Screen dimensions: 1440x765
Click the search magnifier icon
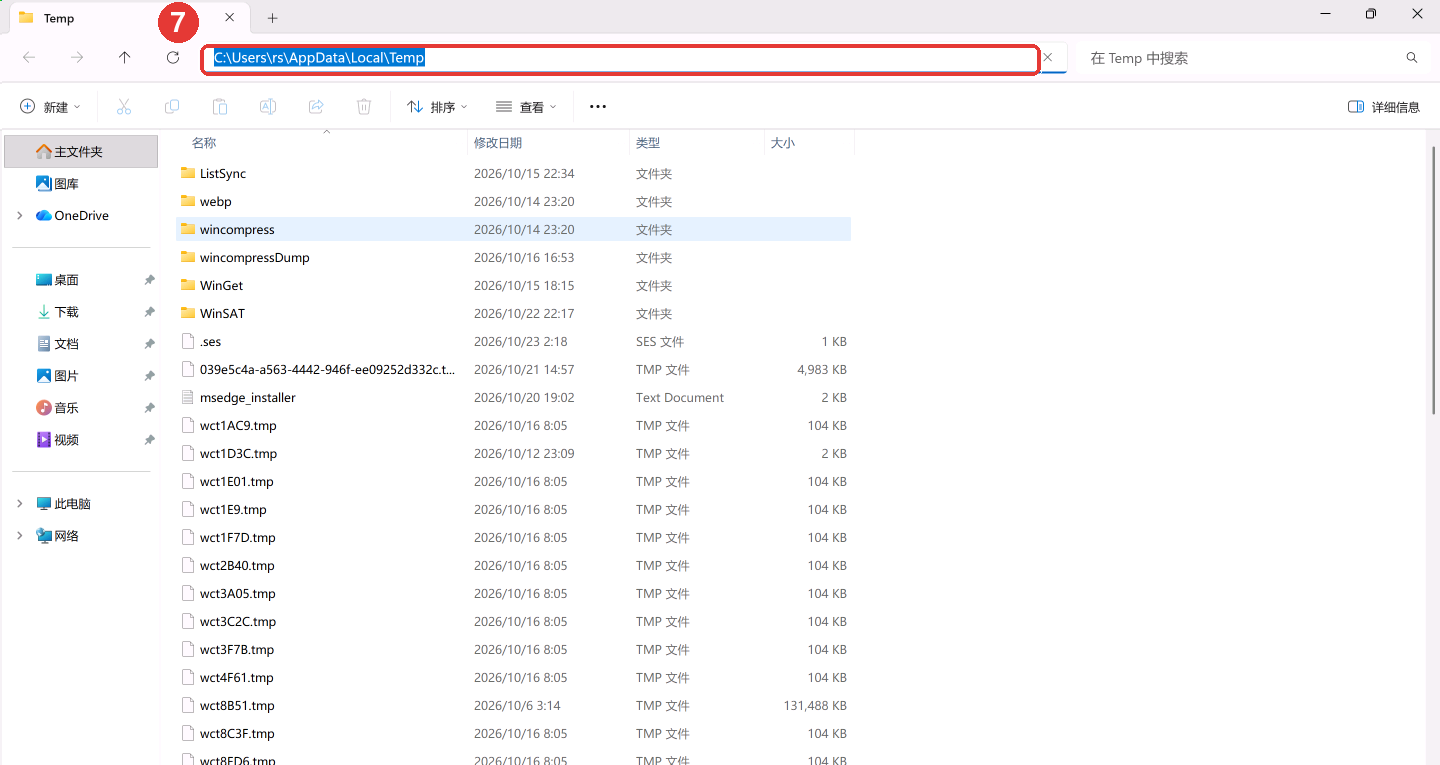tap(1412, 58)
